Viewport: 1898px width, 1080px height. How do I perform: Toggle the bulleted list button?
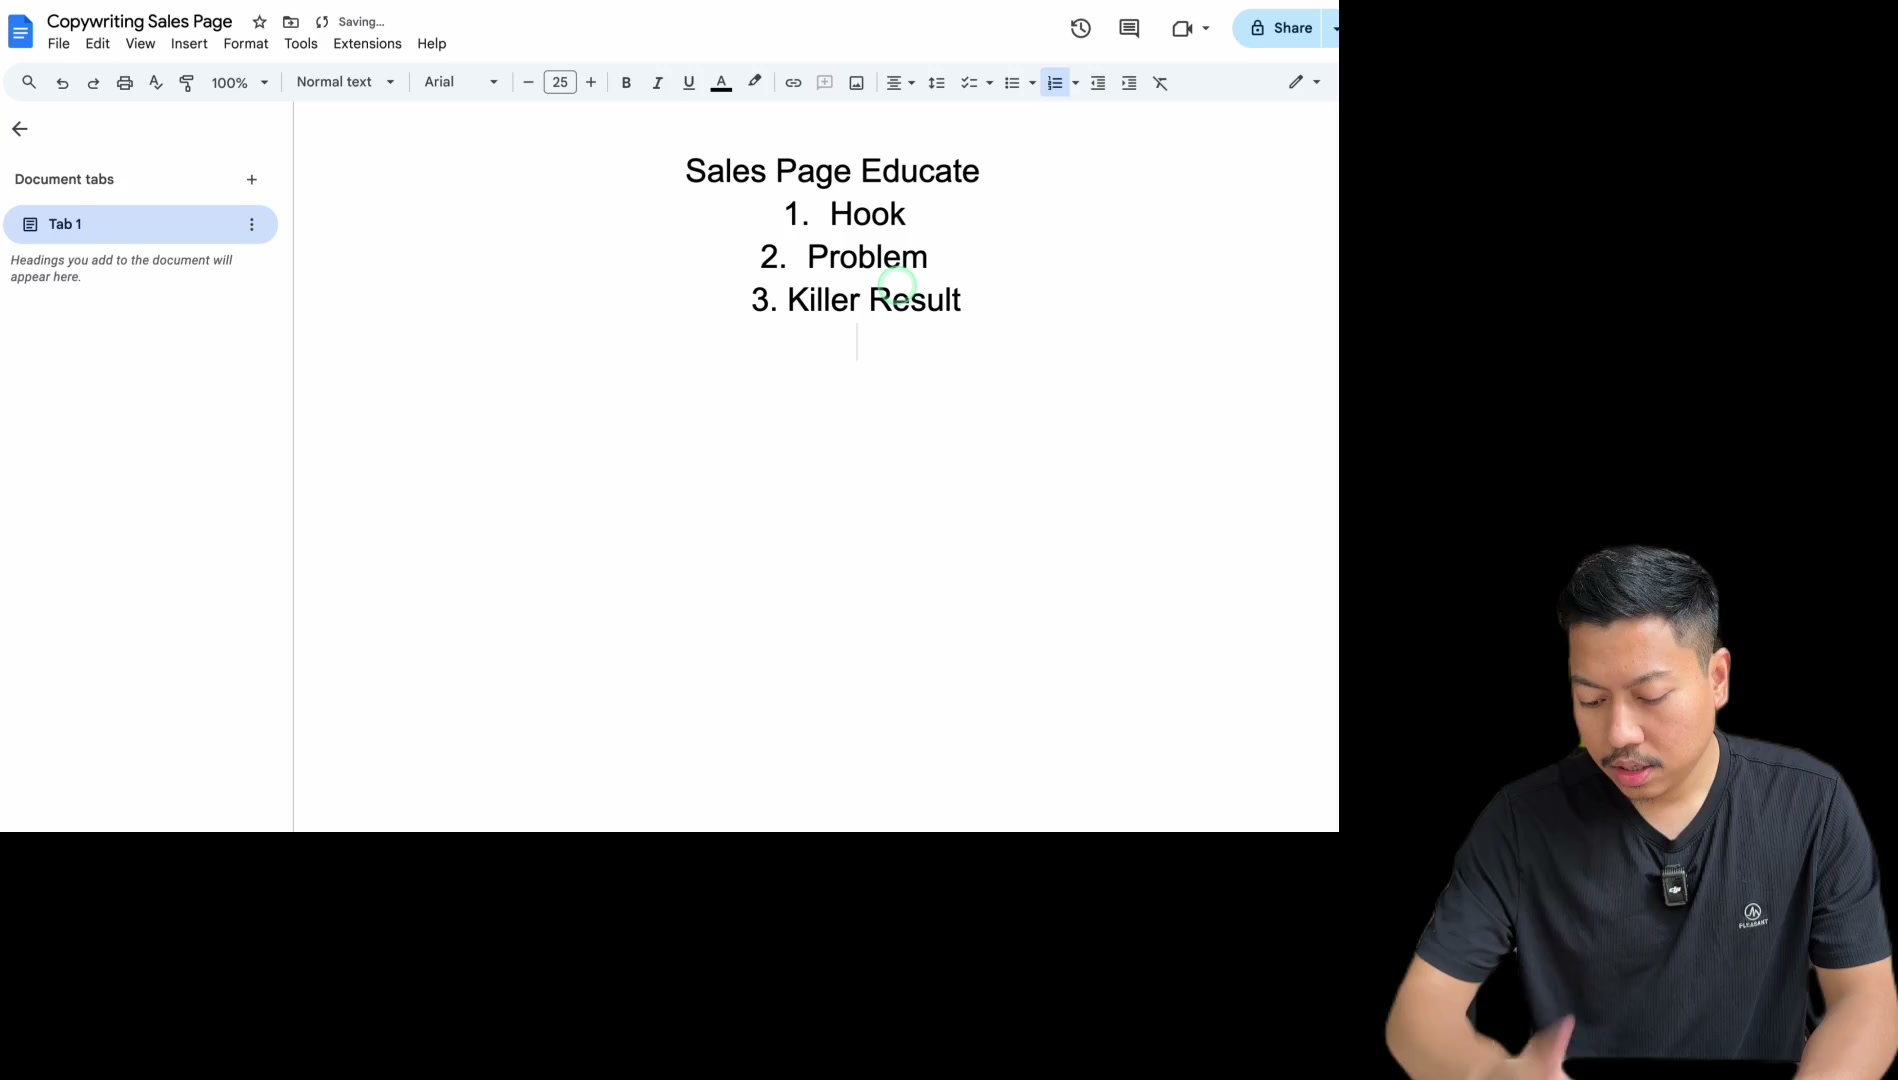coord(1012,82)
